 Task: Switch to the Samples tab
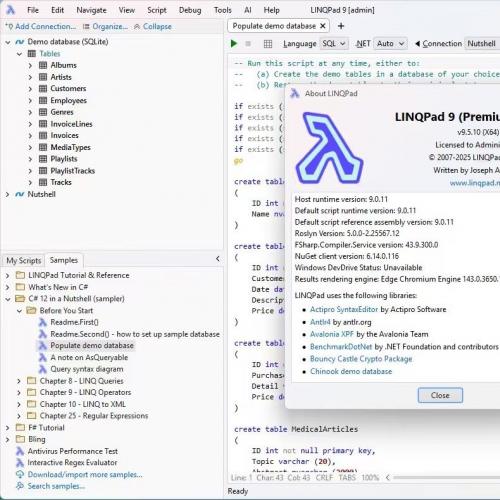pyautogui.click(x=64, y=260)
